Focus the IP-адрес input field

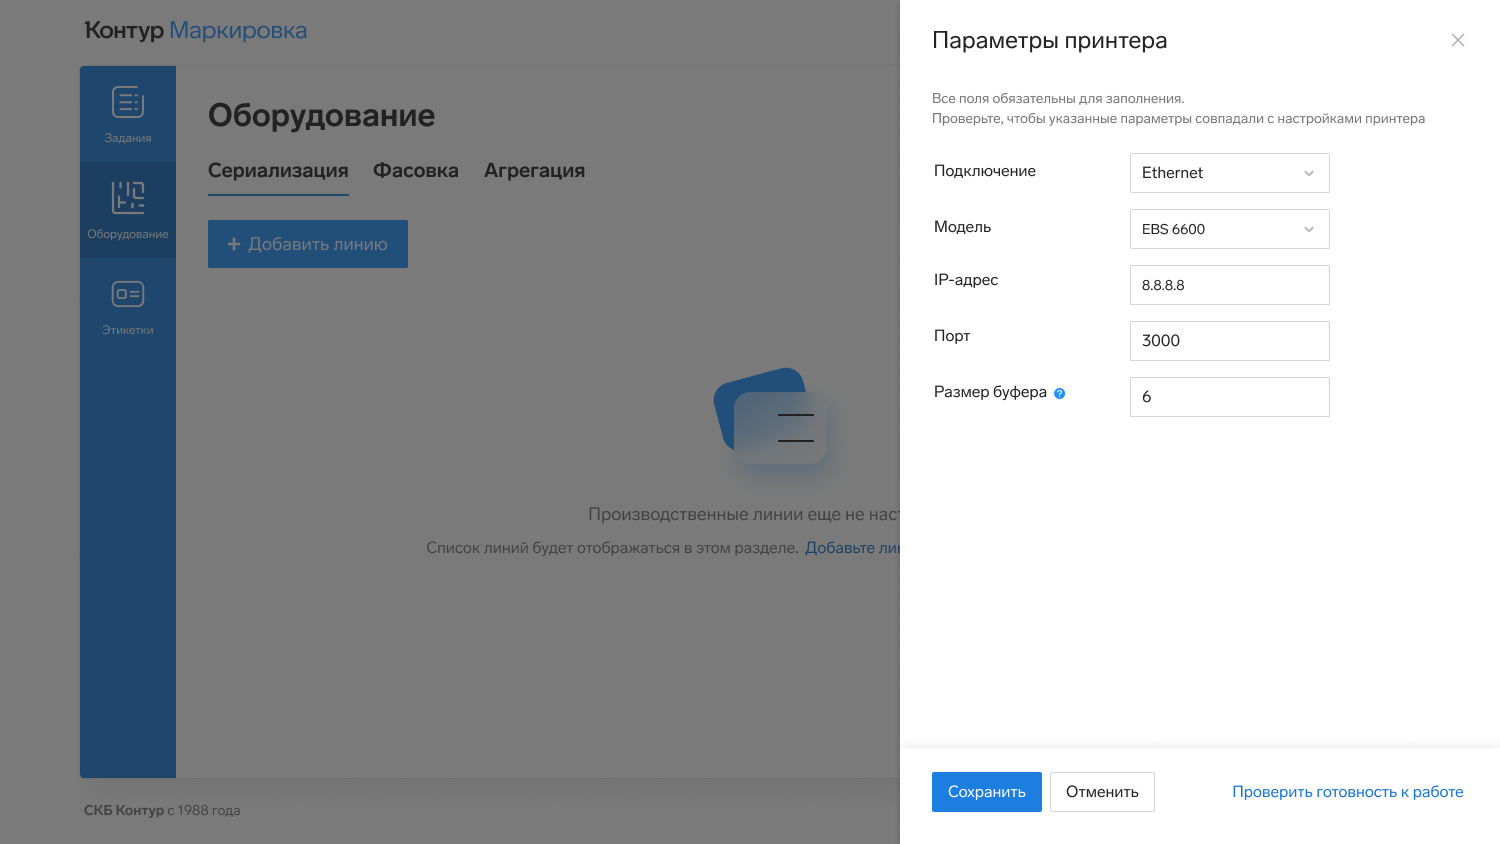coord(1229,285)
